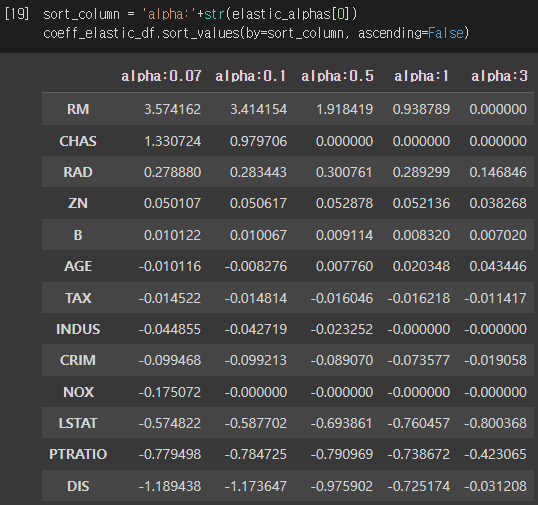Select the alpha:0.07 column header
Viewport: 538px width, 505px height.
point(161,76)
